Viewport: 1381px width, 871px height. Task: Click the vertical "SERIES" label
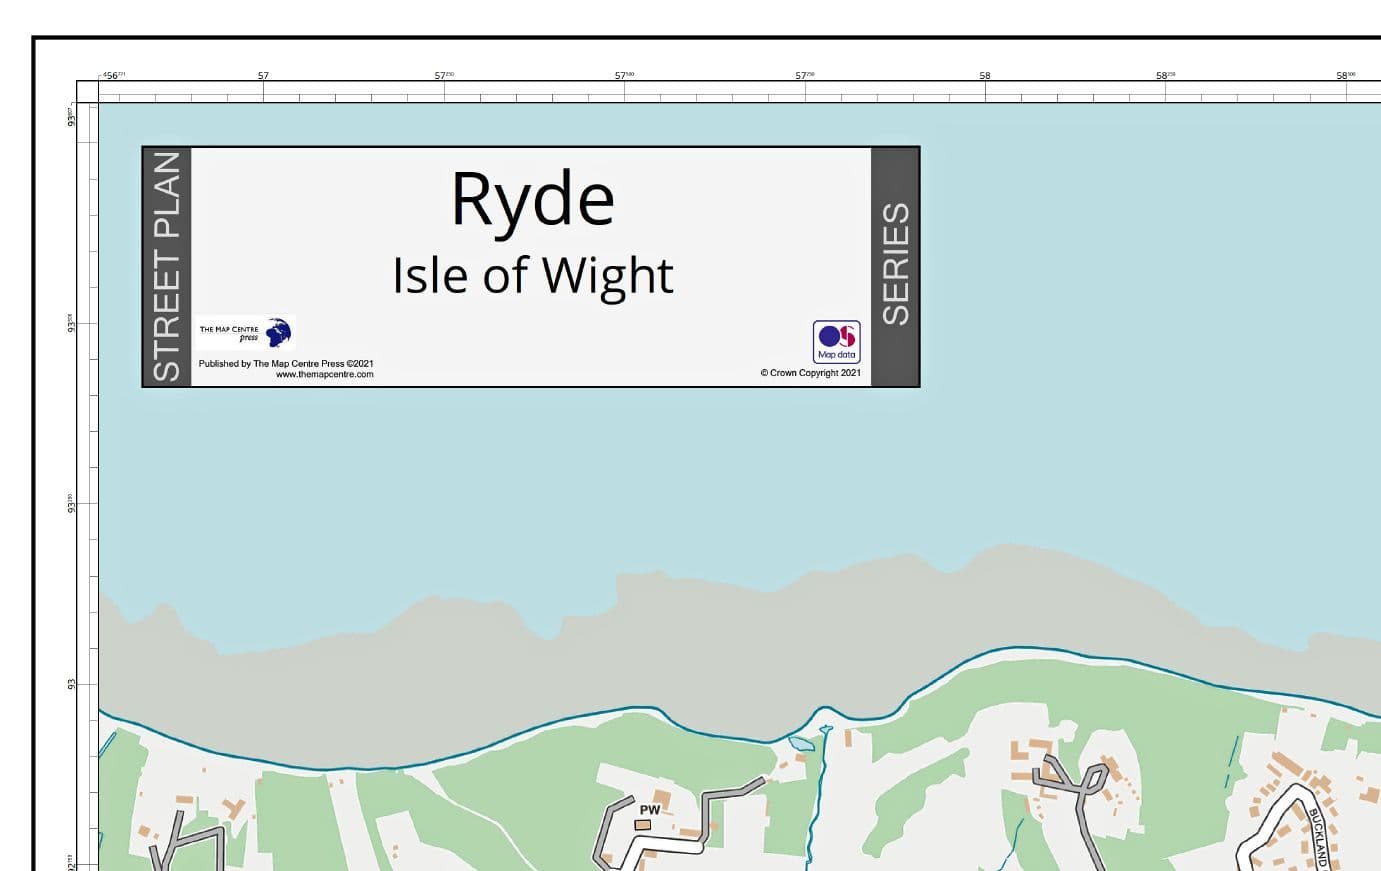895,263
